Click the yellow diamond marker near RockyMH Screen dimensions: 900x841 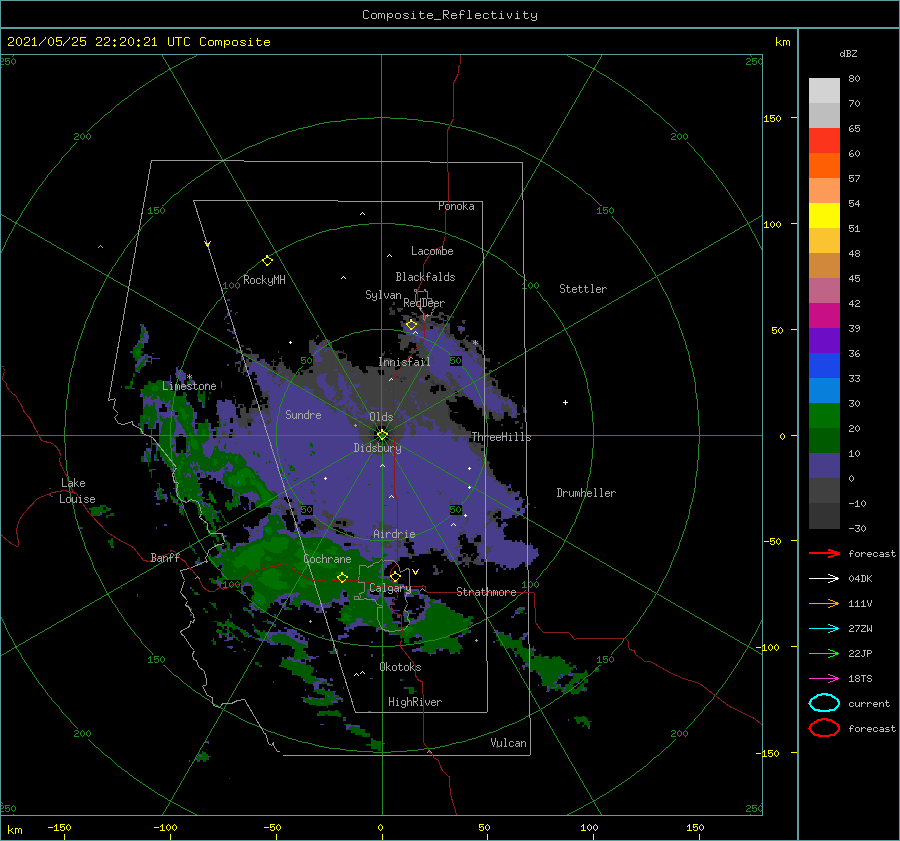(267, 261)
